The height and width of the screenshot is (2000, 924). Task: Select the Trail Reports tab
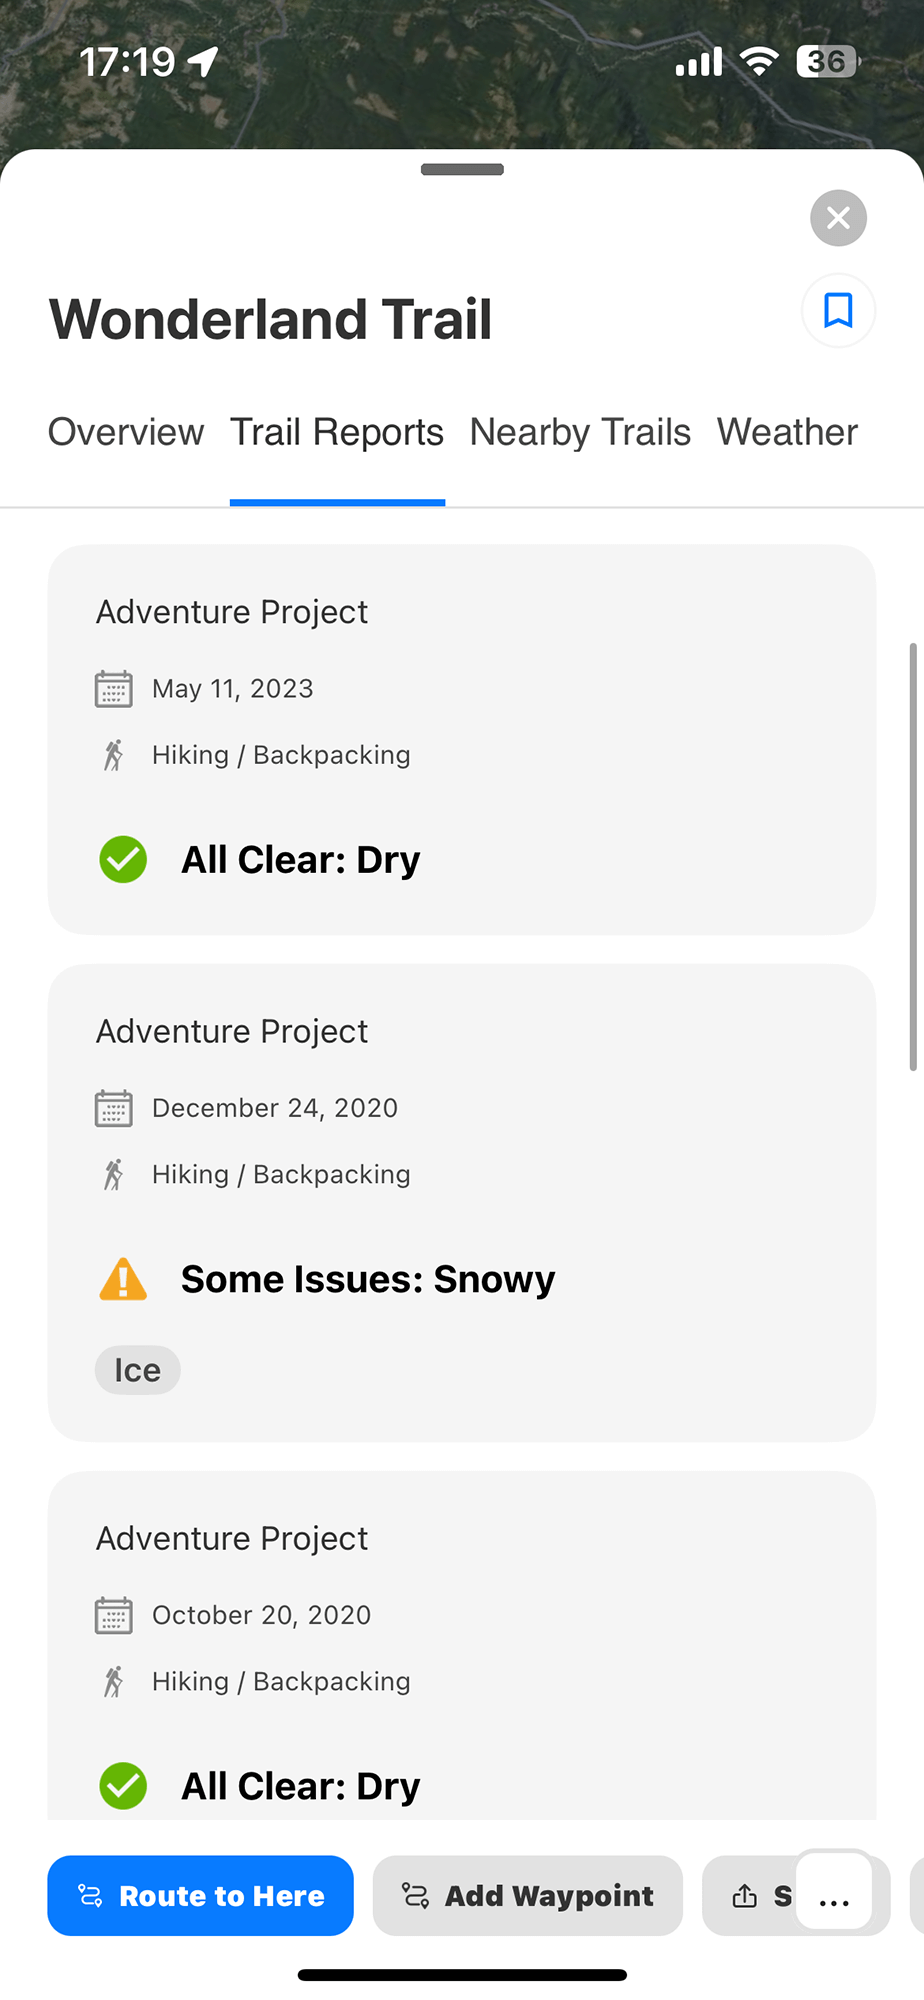pos(337,433)
